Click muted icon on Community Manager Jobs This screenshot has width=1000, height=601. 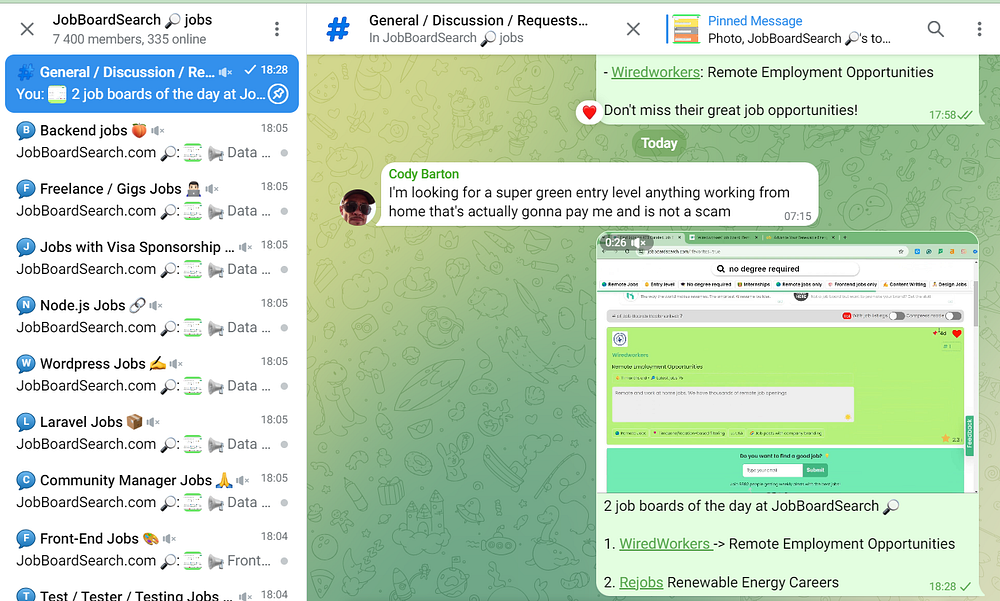pos(242,480)
